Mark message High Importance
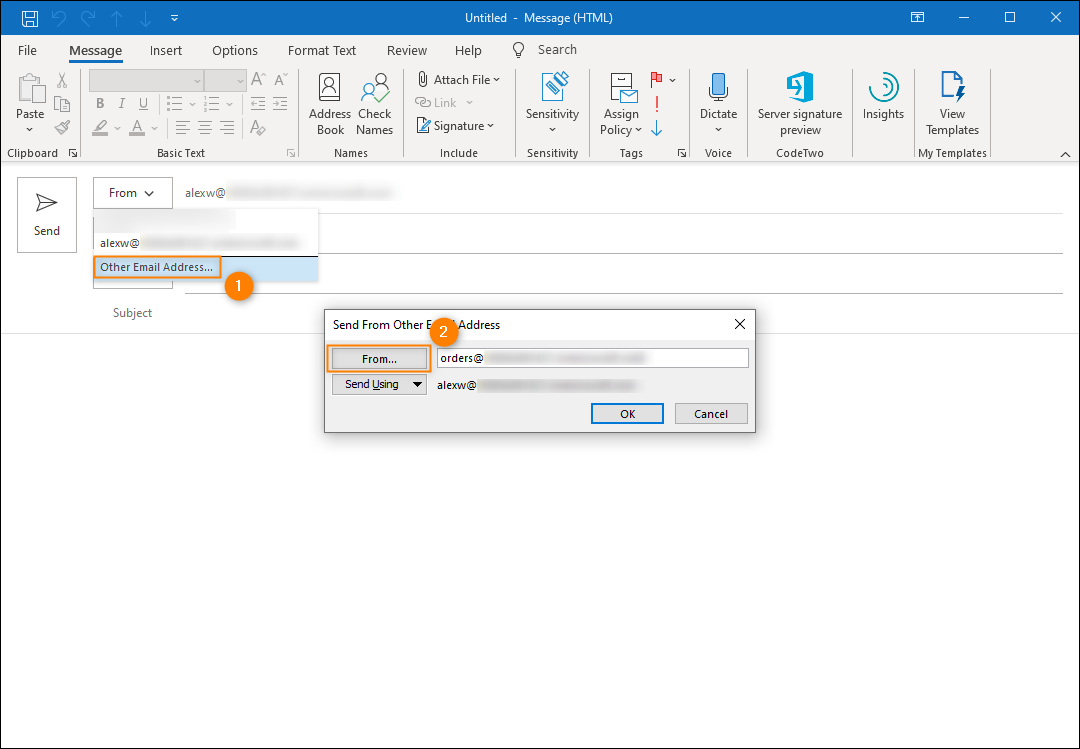Image resolution: width=1080 pixels, height=749 pixels. pyautogui.click(x=657, y=104)
